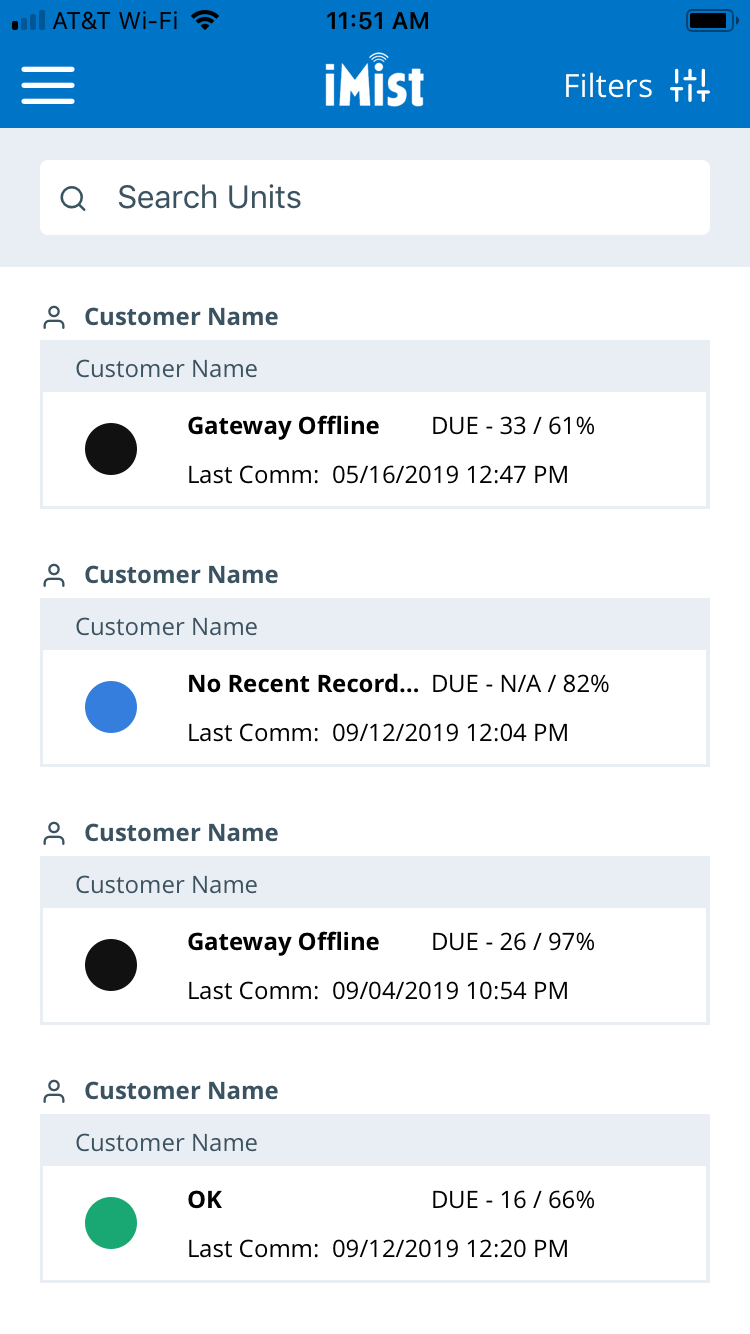Click the search magnifier icon
The height and width of the screenshot is (1334, 750).
pyautogui.click(x=73, y=198)
